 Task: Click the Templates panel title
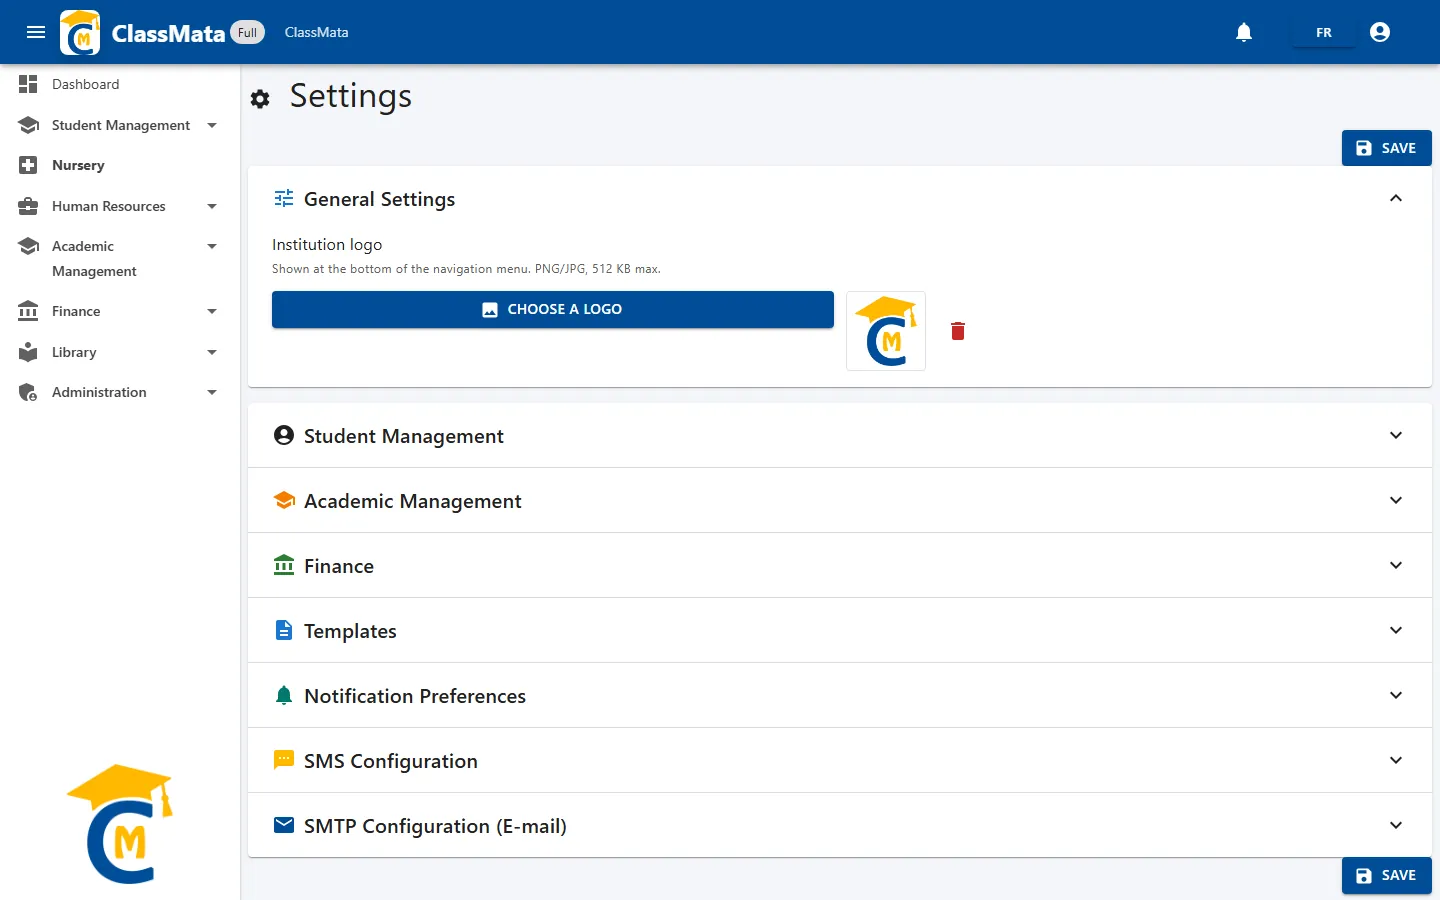(x=350, y=631)
